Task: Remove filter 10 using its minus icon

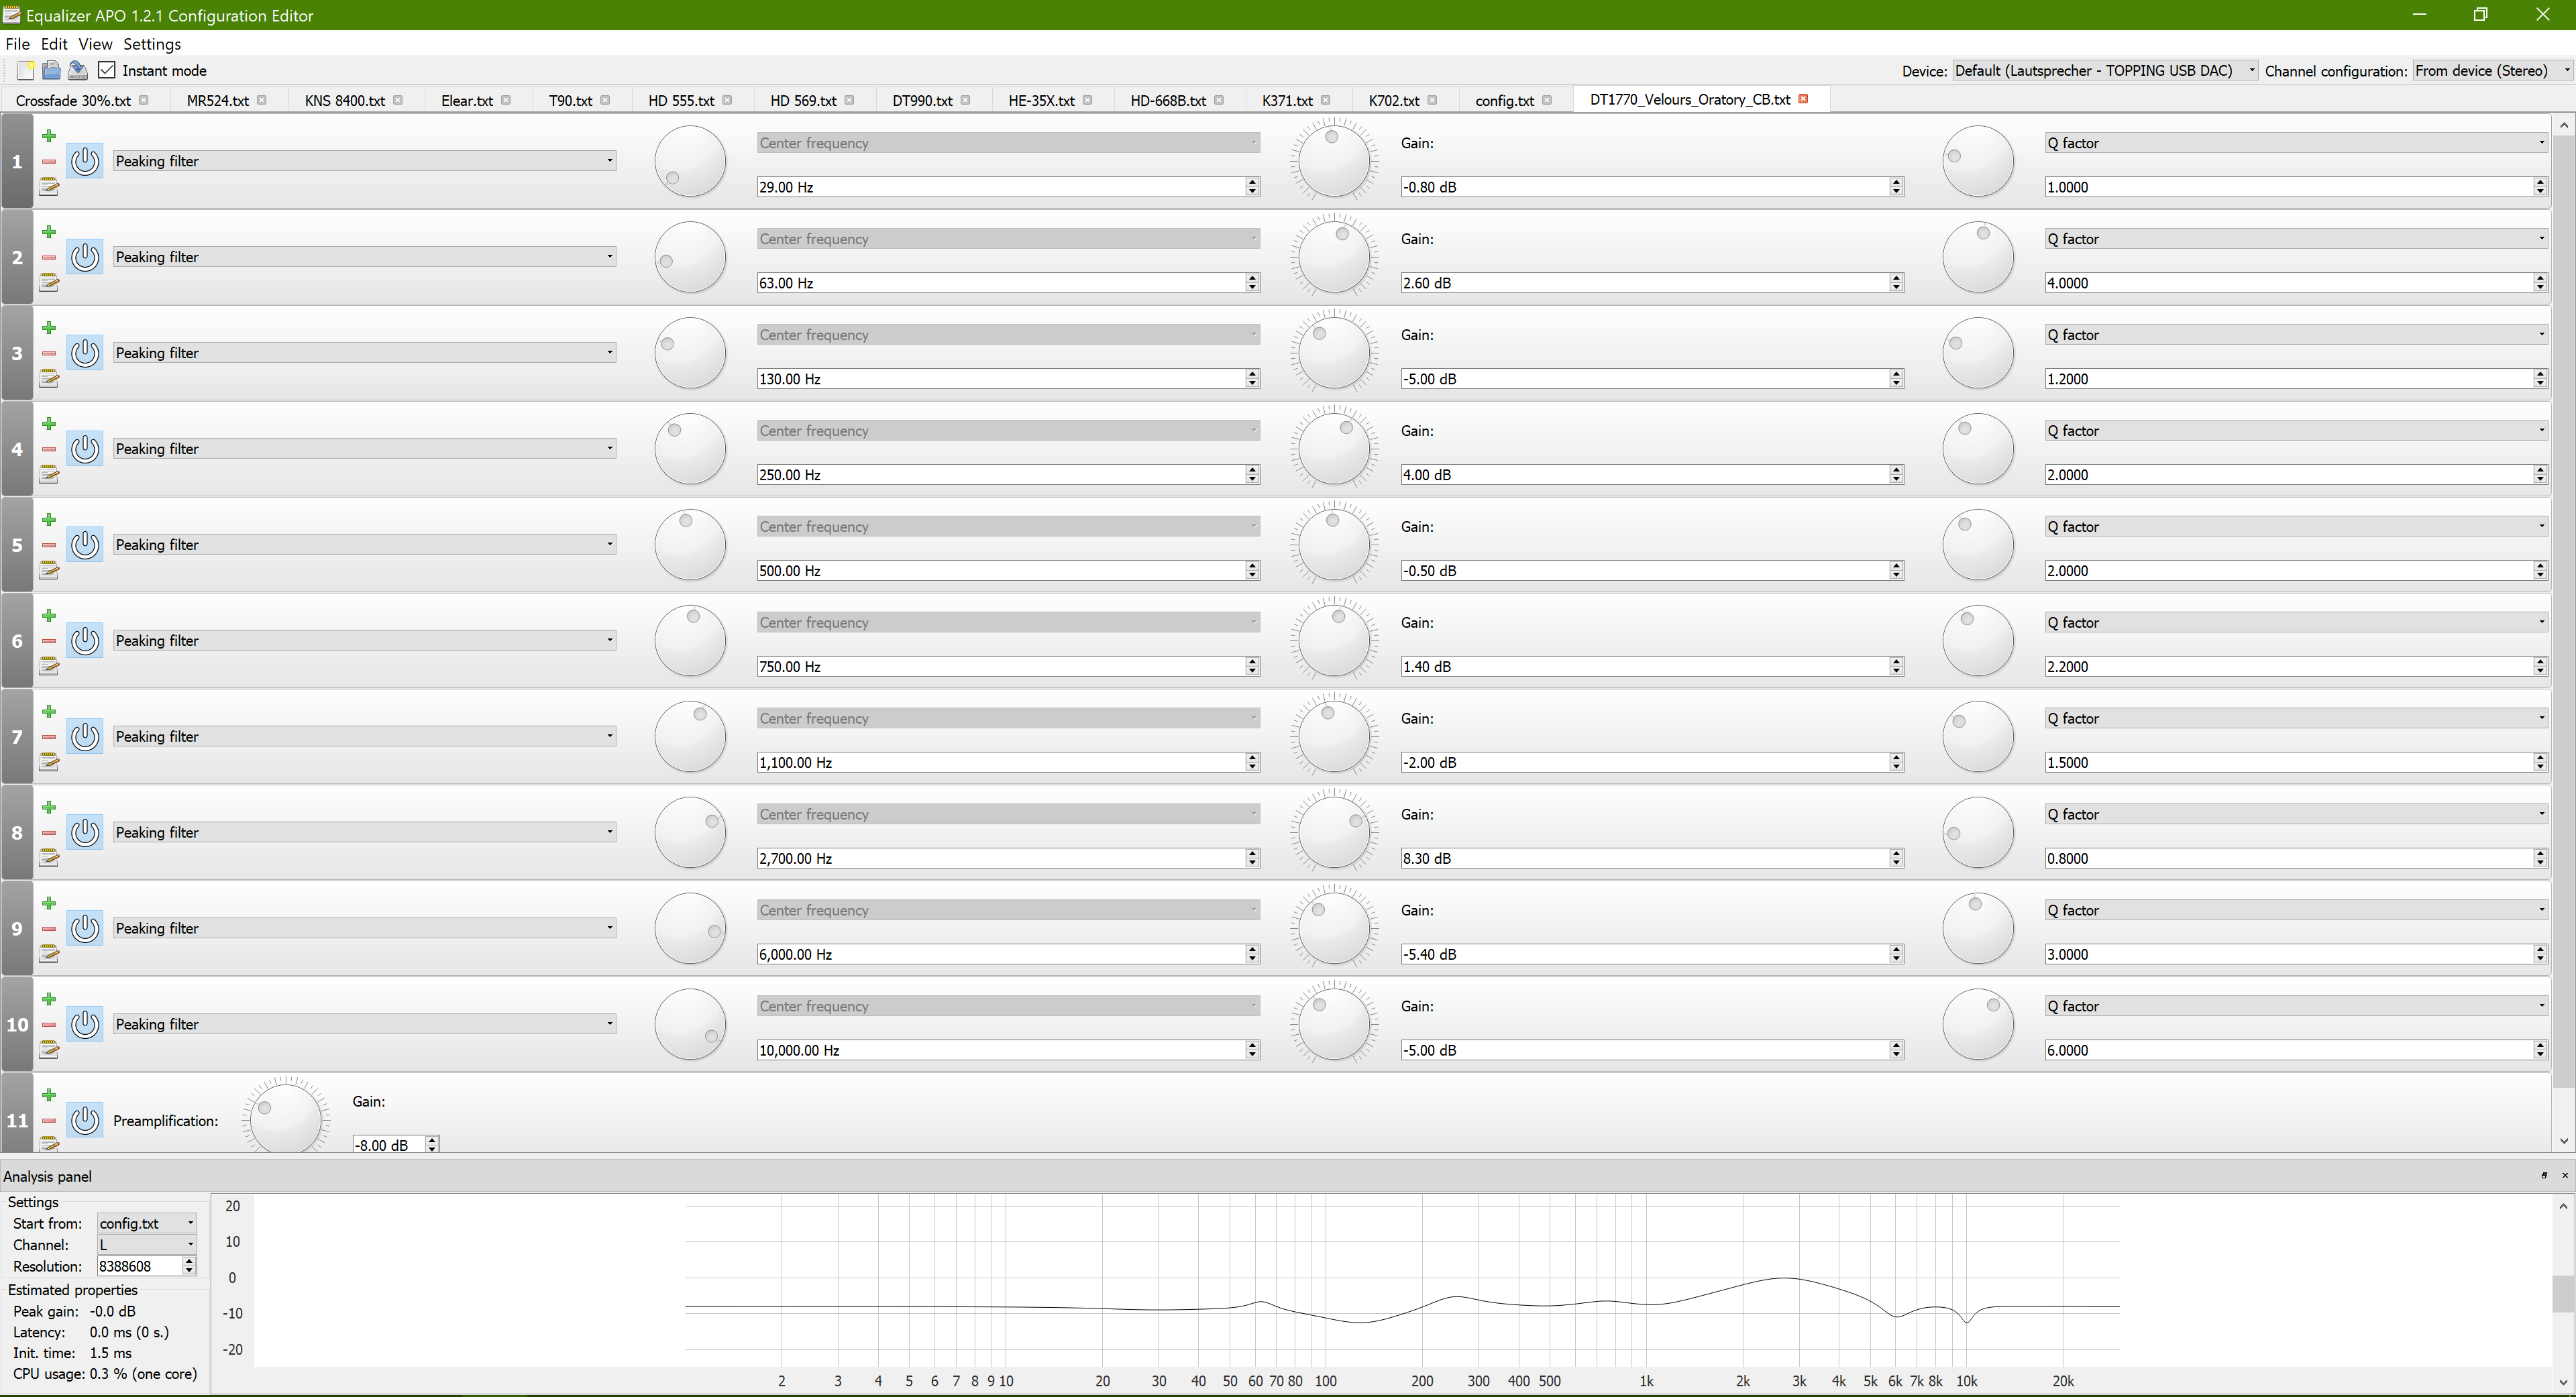Action: click(x=49, y=1024)
